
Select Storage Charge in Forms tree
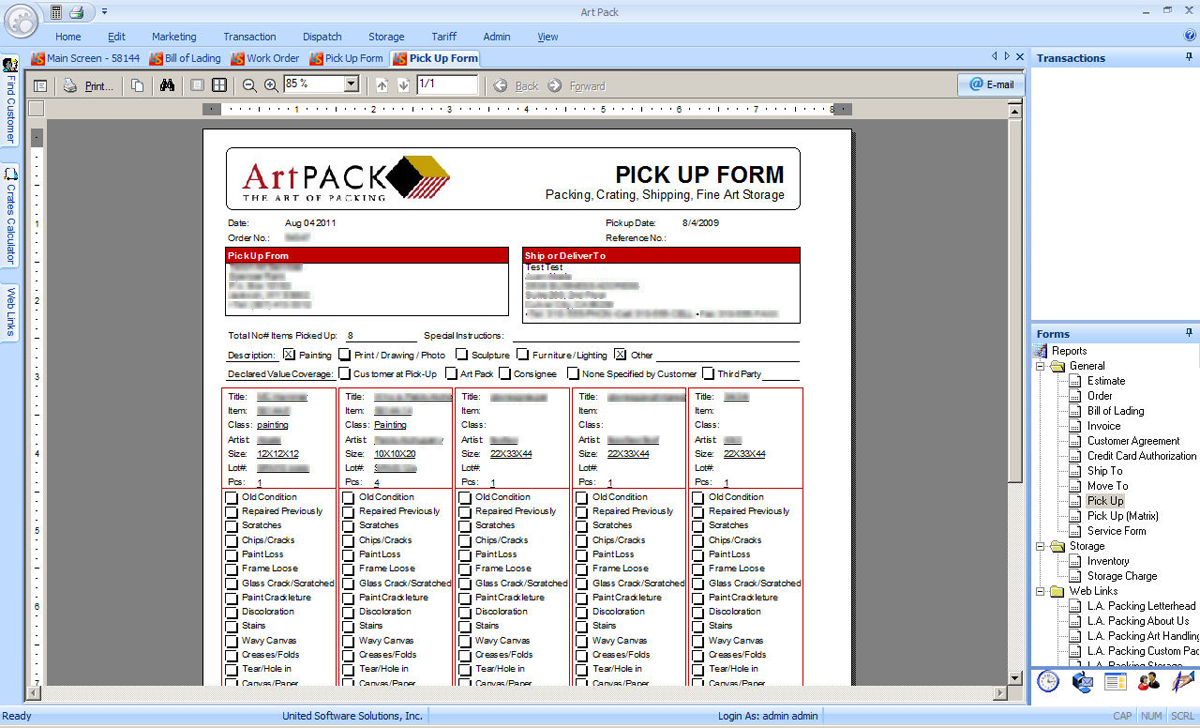point(1122,576)
